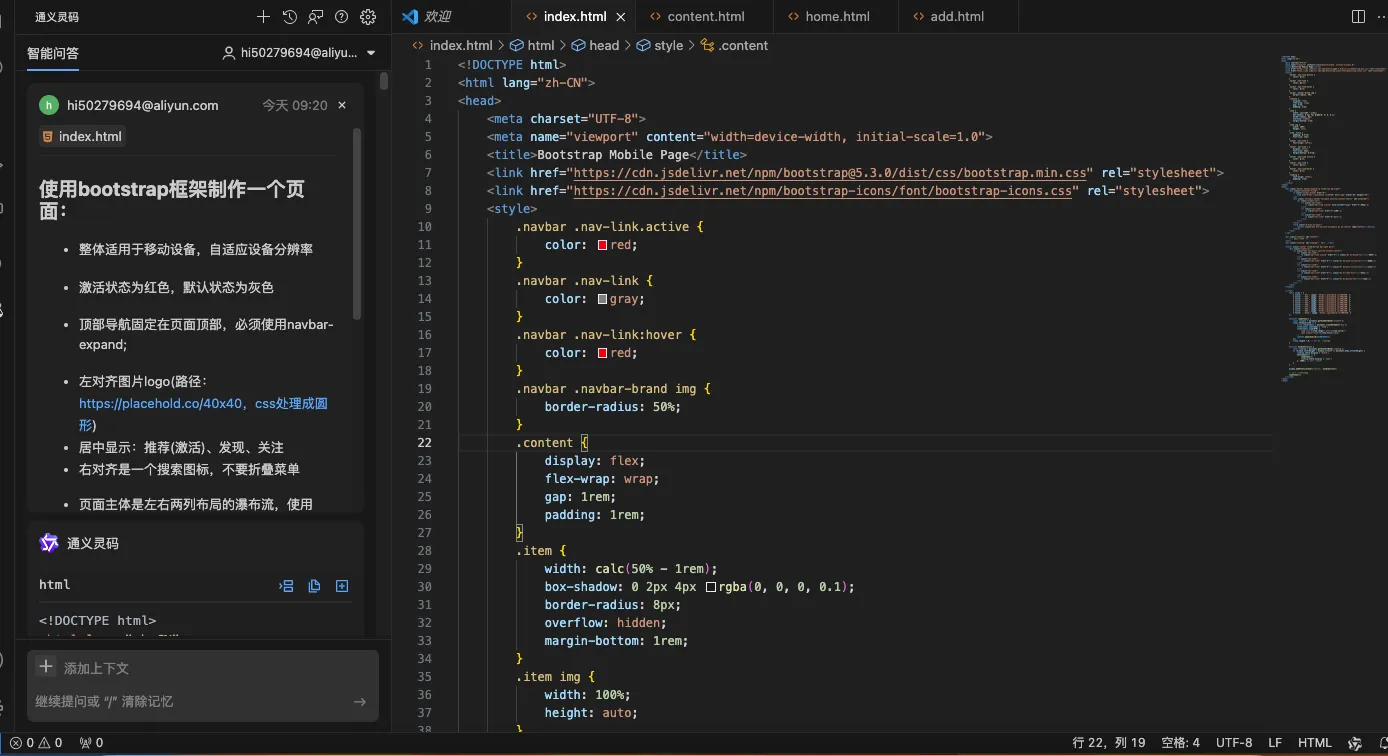Open the account dropdown hi50279694@aliyu...
1388x756 pixels.
(x=299, y=53)
